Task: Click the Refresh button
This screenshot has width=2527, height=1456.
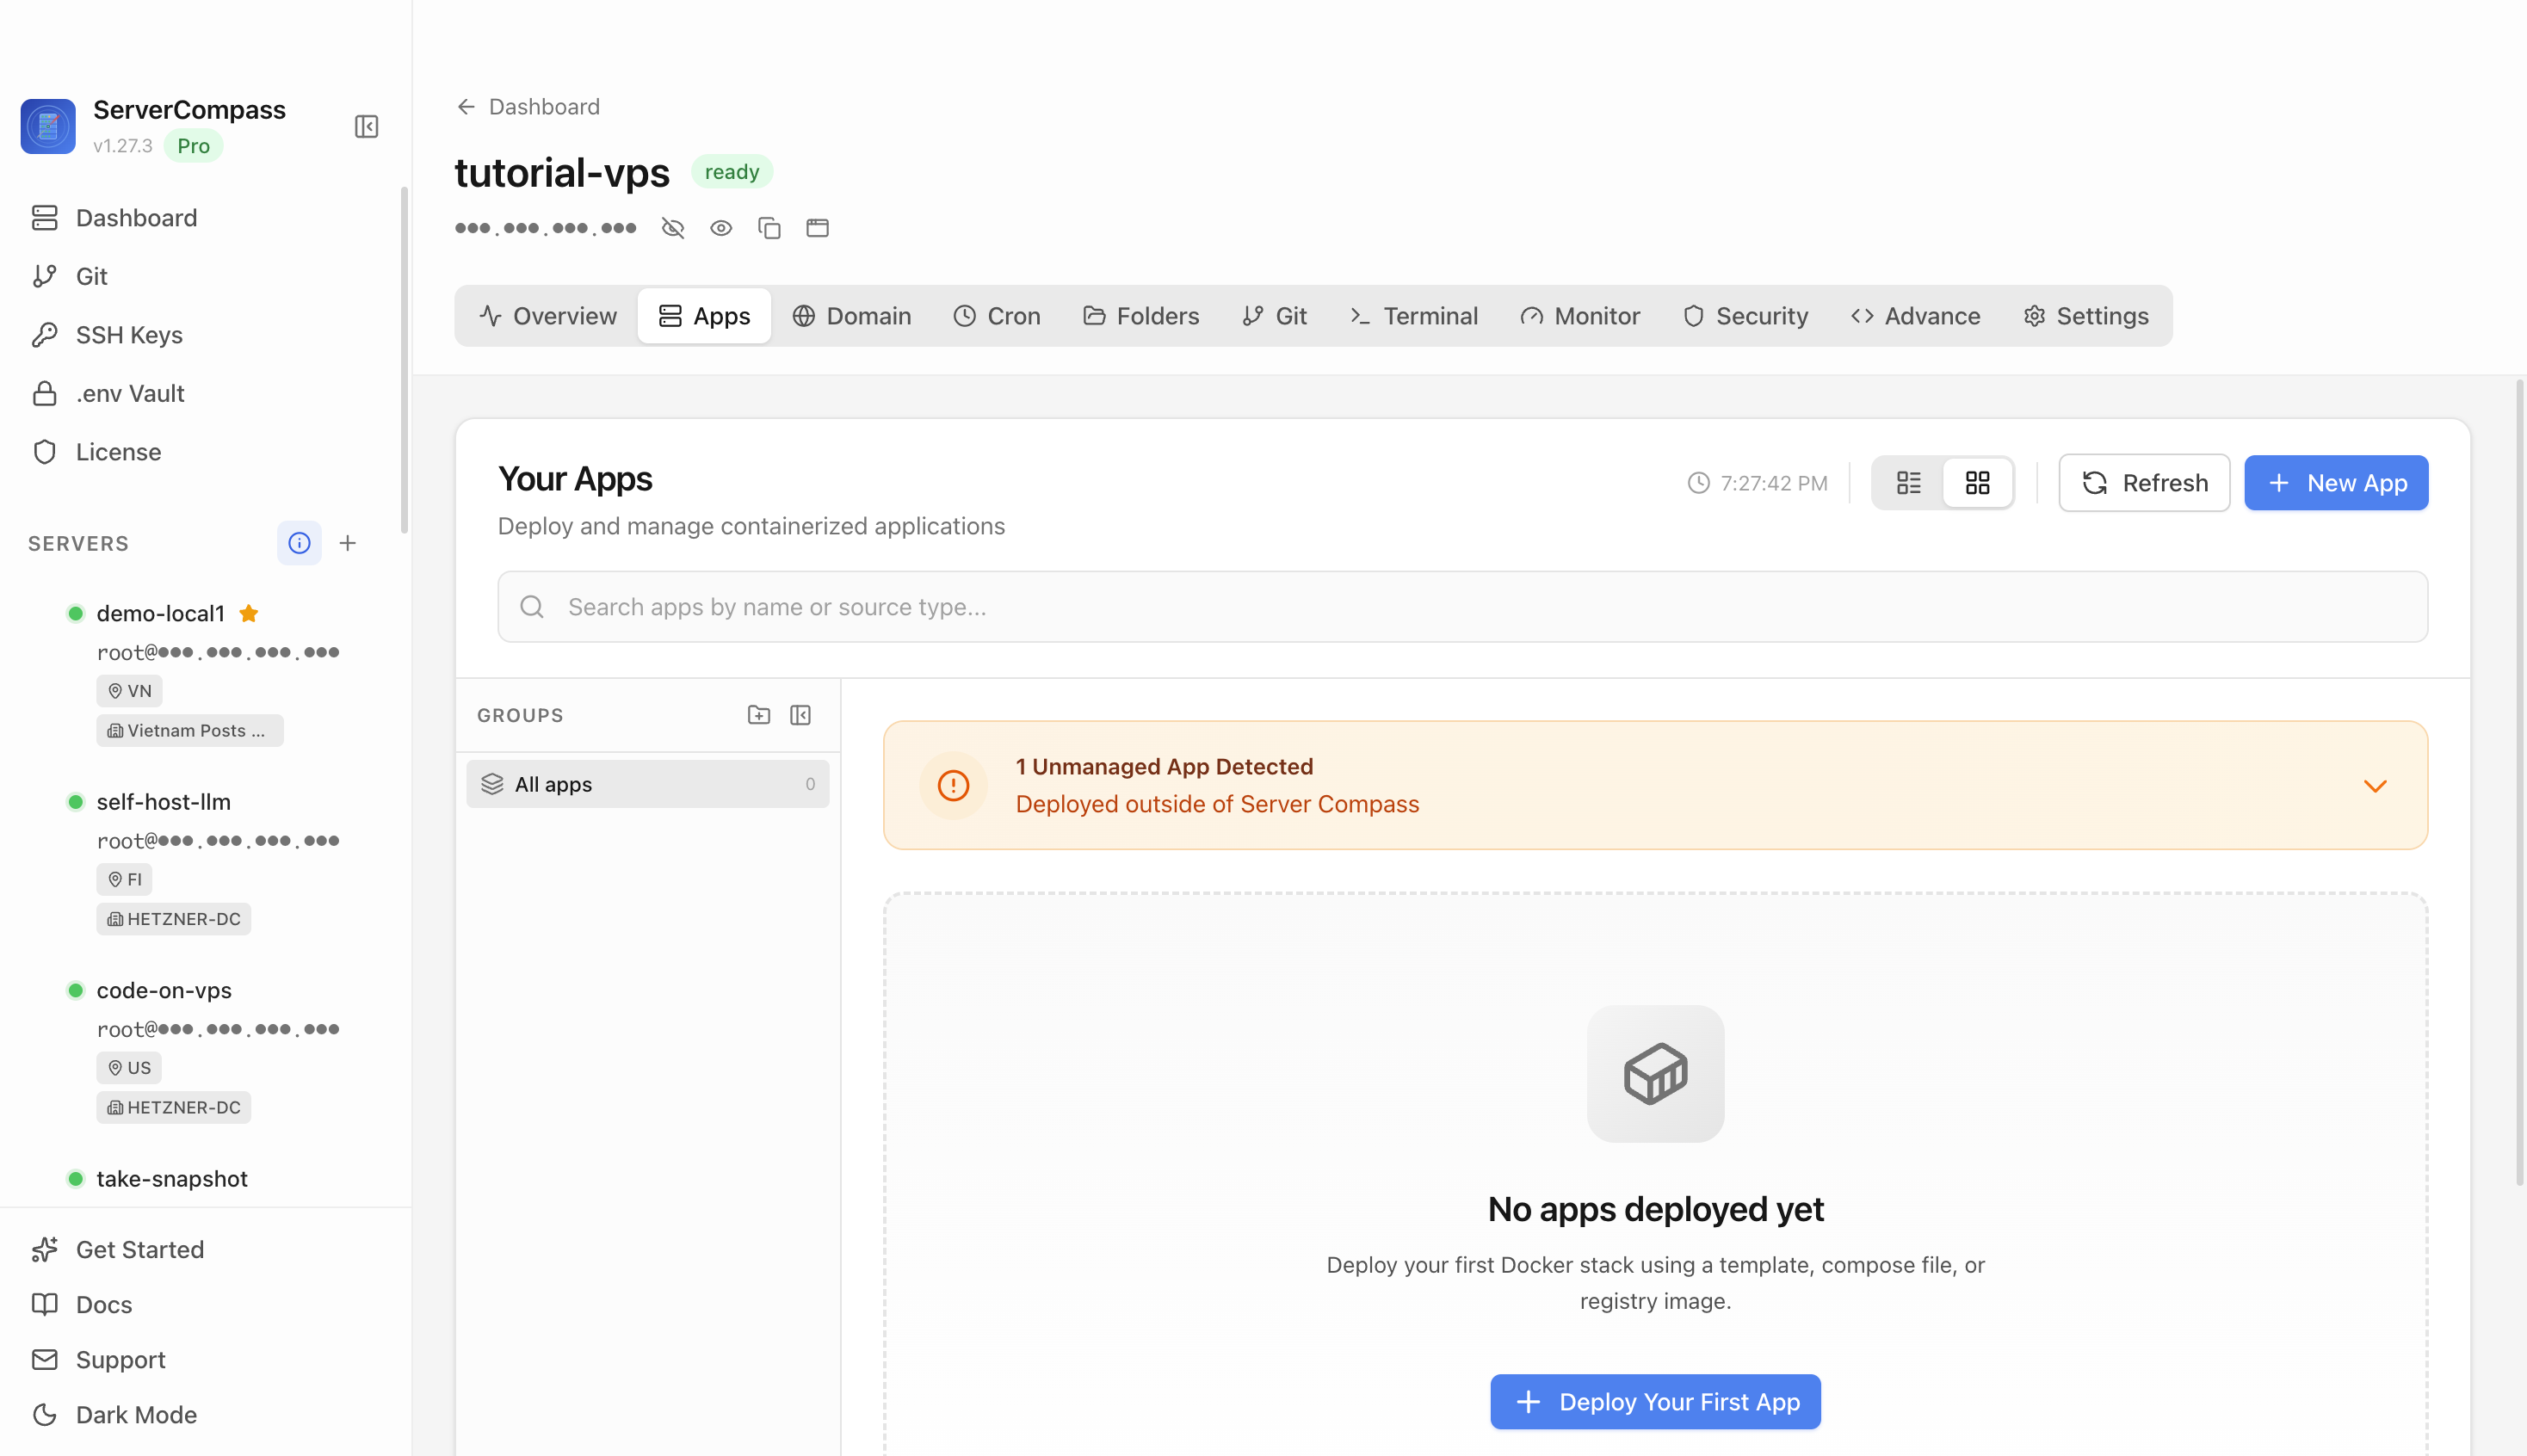Action: (2144, 483)
